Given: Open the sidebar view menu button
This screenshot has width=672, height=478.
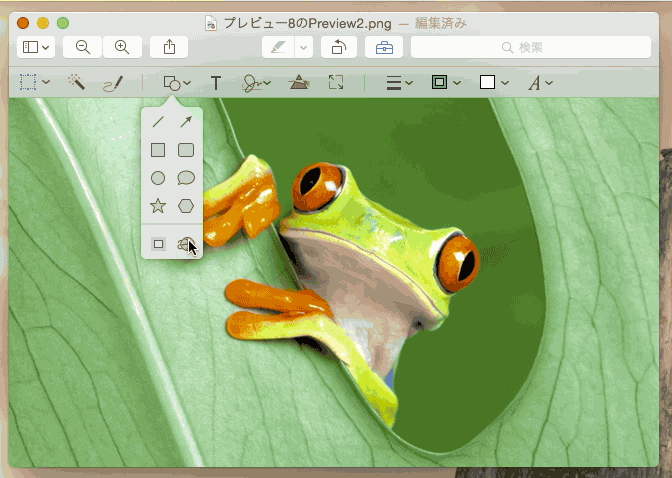Looking at the screenshot, I should [36, 47].
